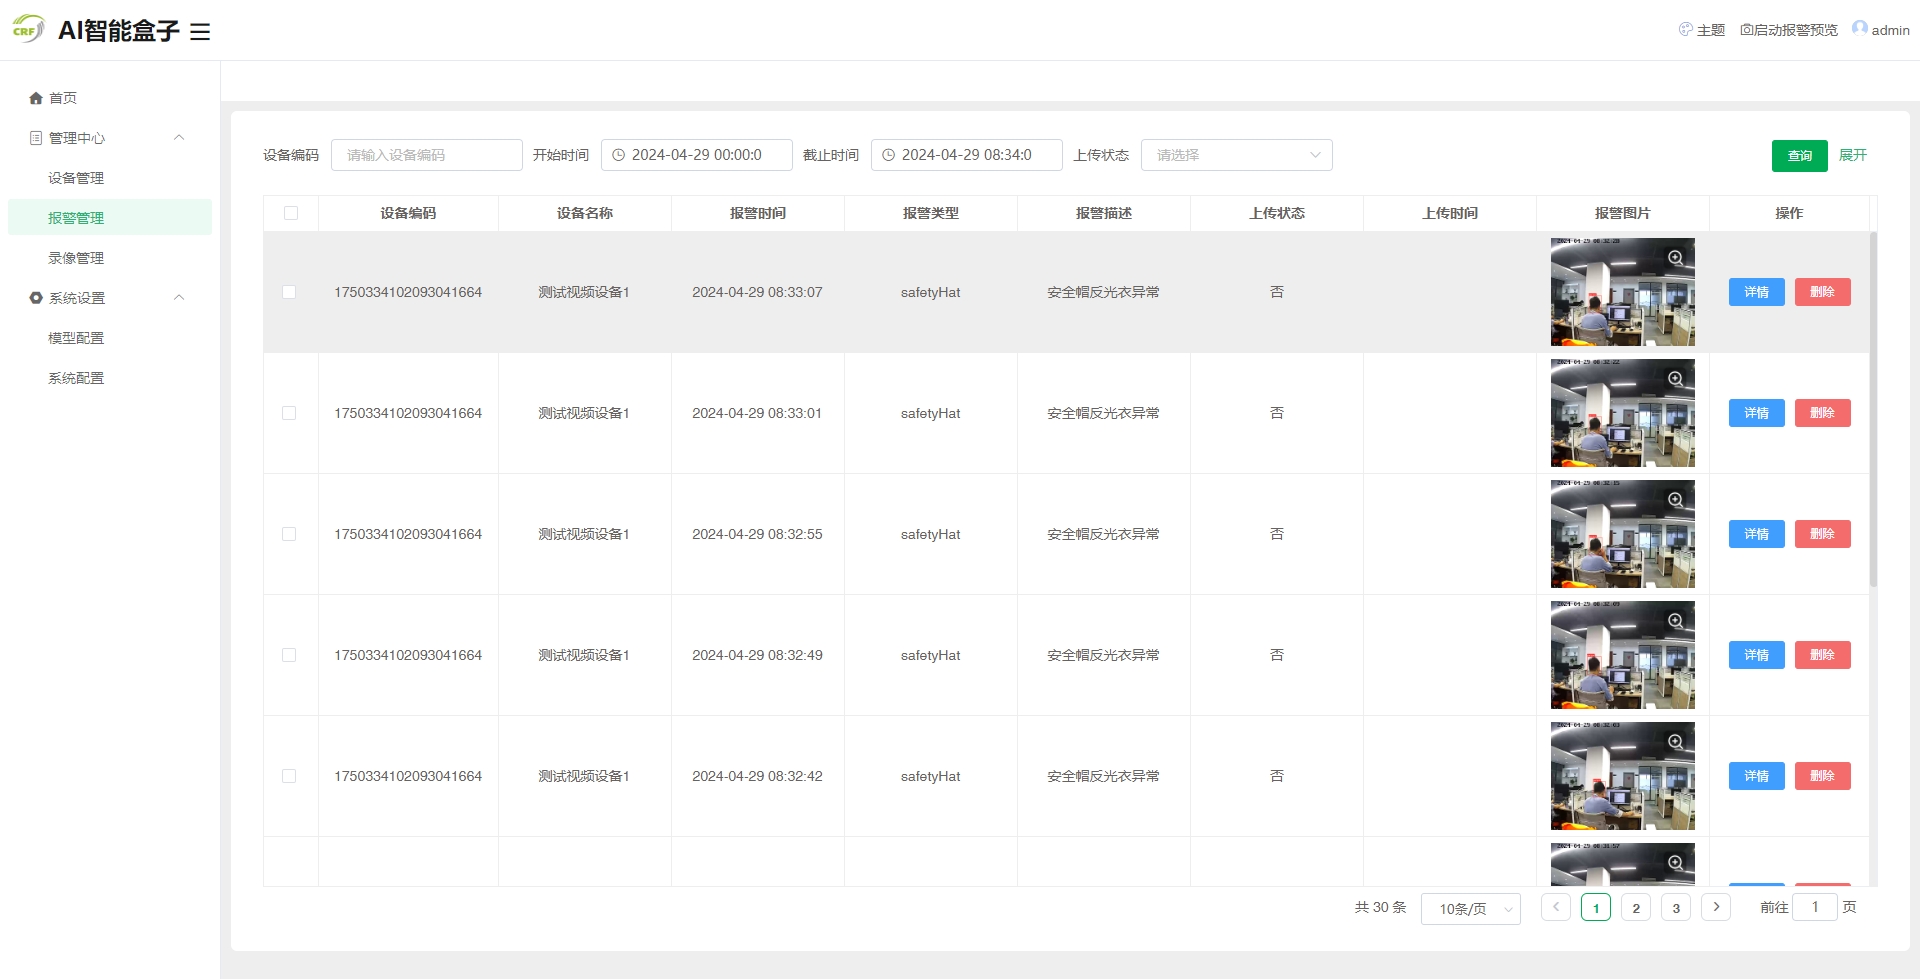Go to page 2 in pagination
This screenshot has height=979, width=1920.
pyautogui.click(x=1636, y=907)
